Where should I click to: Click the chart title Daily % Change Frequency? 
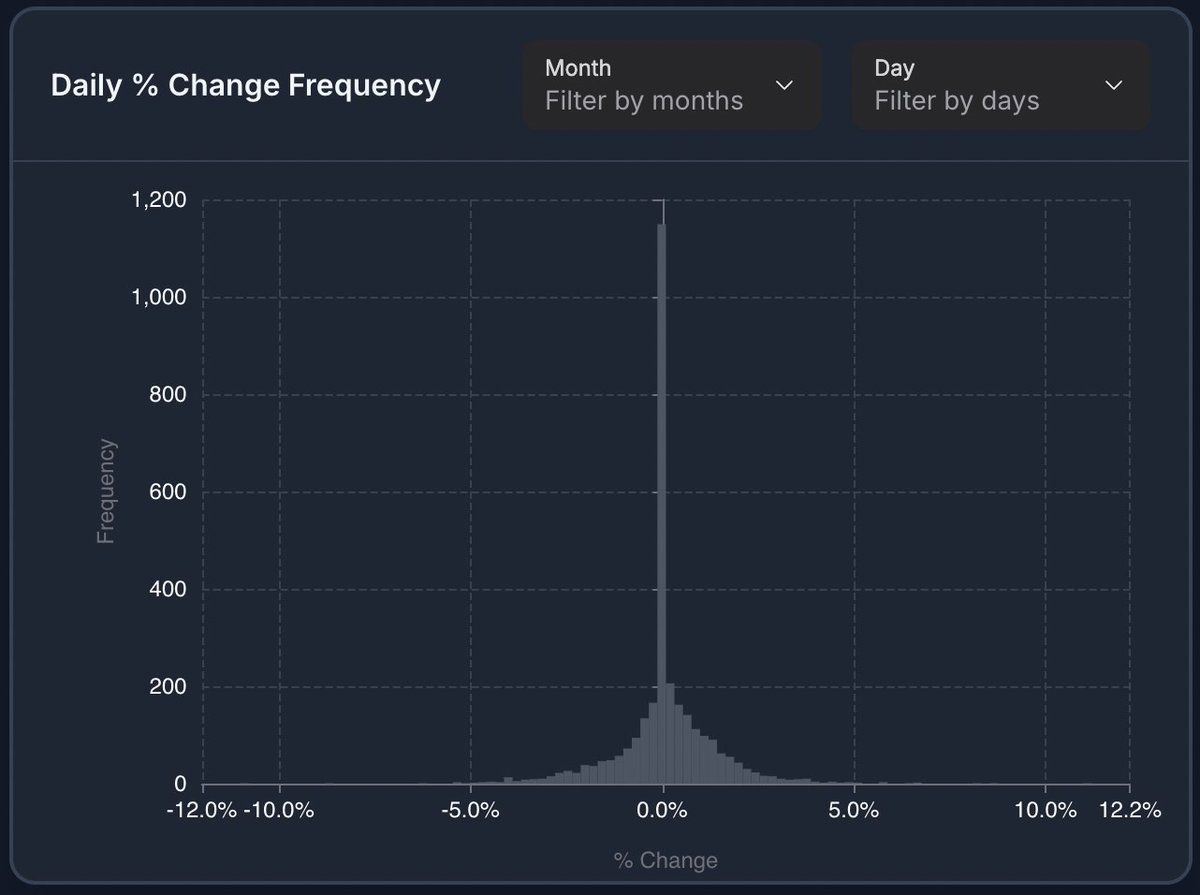(x=245, y=86)
